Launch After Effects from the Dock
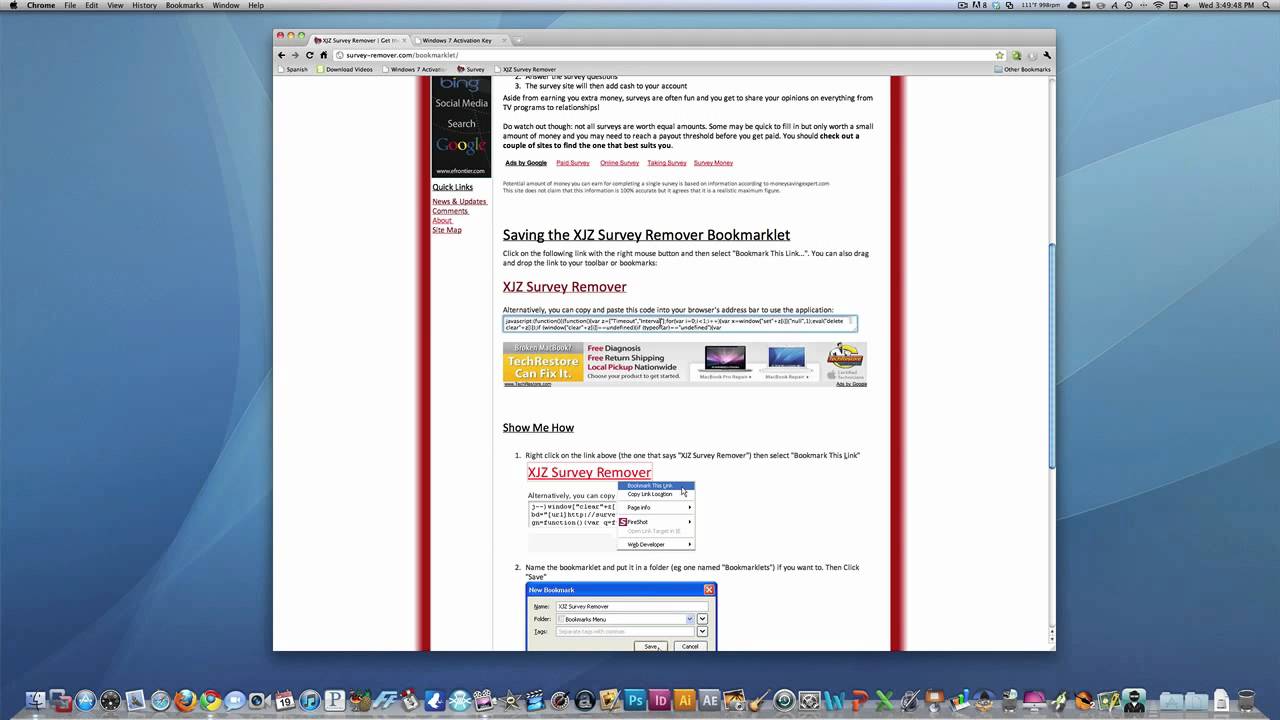The width and height of the screenshot is (1280, 720). pyautogui.click(x=709, y=701)
